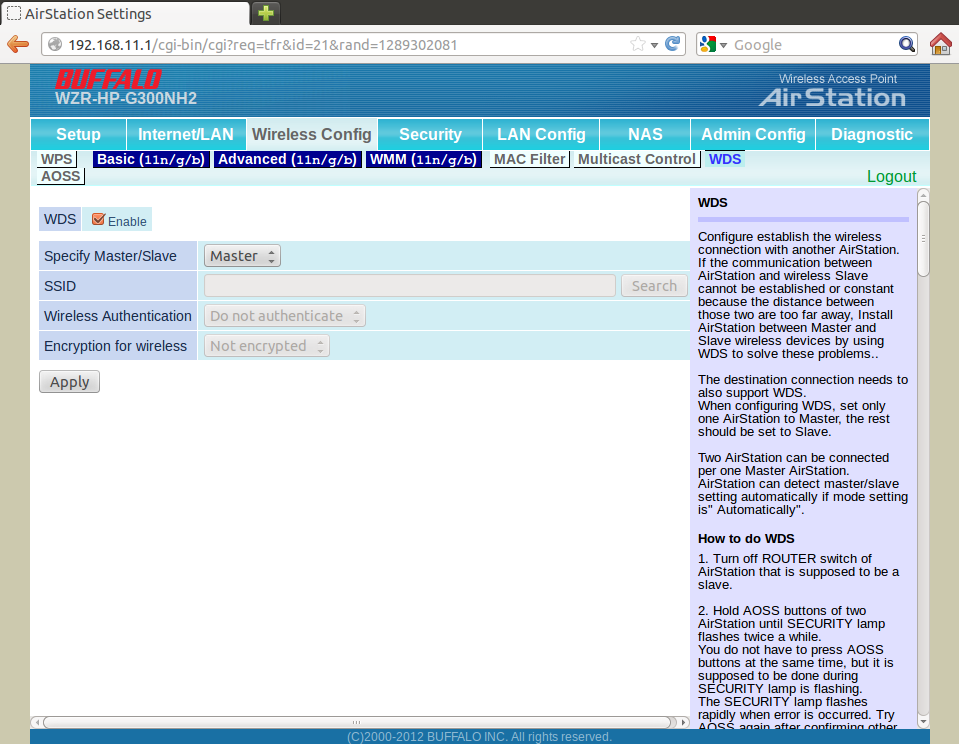The image size is (959, 744).
Task: Click the home icon in browser toolbar
Action: pyautogui.click(x=940, y=44)
